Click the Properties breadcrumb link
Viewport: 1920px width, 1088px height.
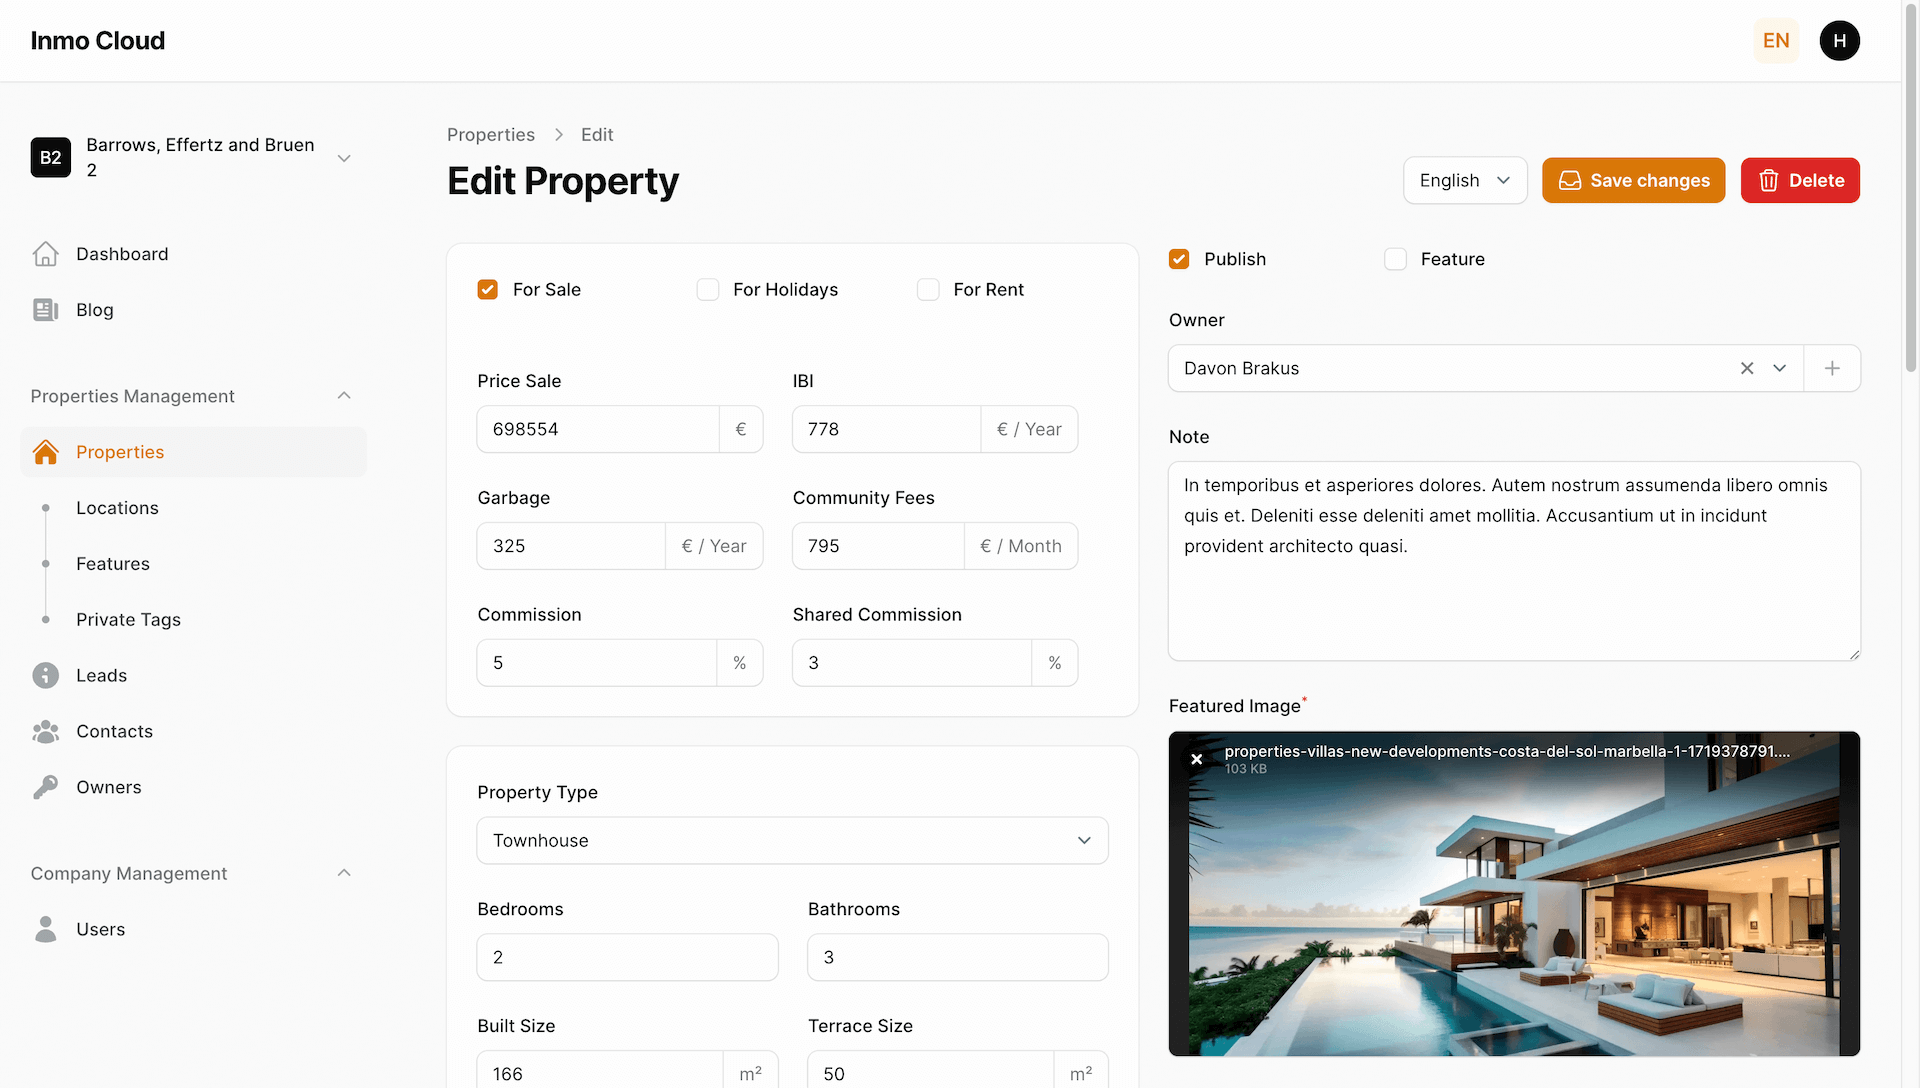pos(490,135)
